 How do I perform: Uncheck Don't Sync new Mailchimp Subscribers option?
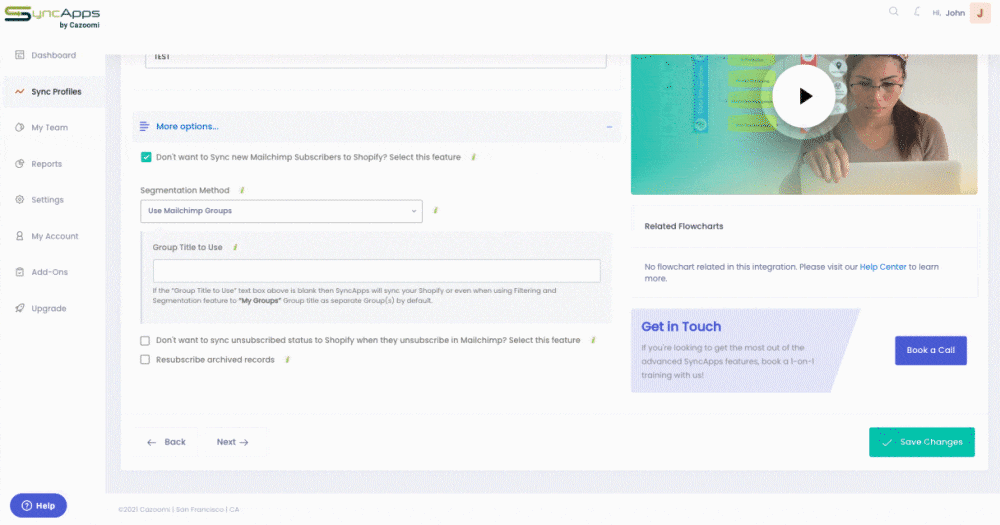(x=146, y=157)
